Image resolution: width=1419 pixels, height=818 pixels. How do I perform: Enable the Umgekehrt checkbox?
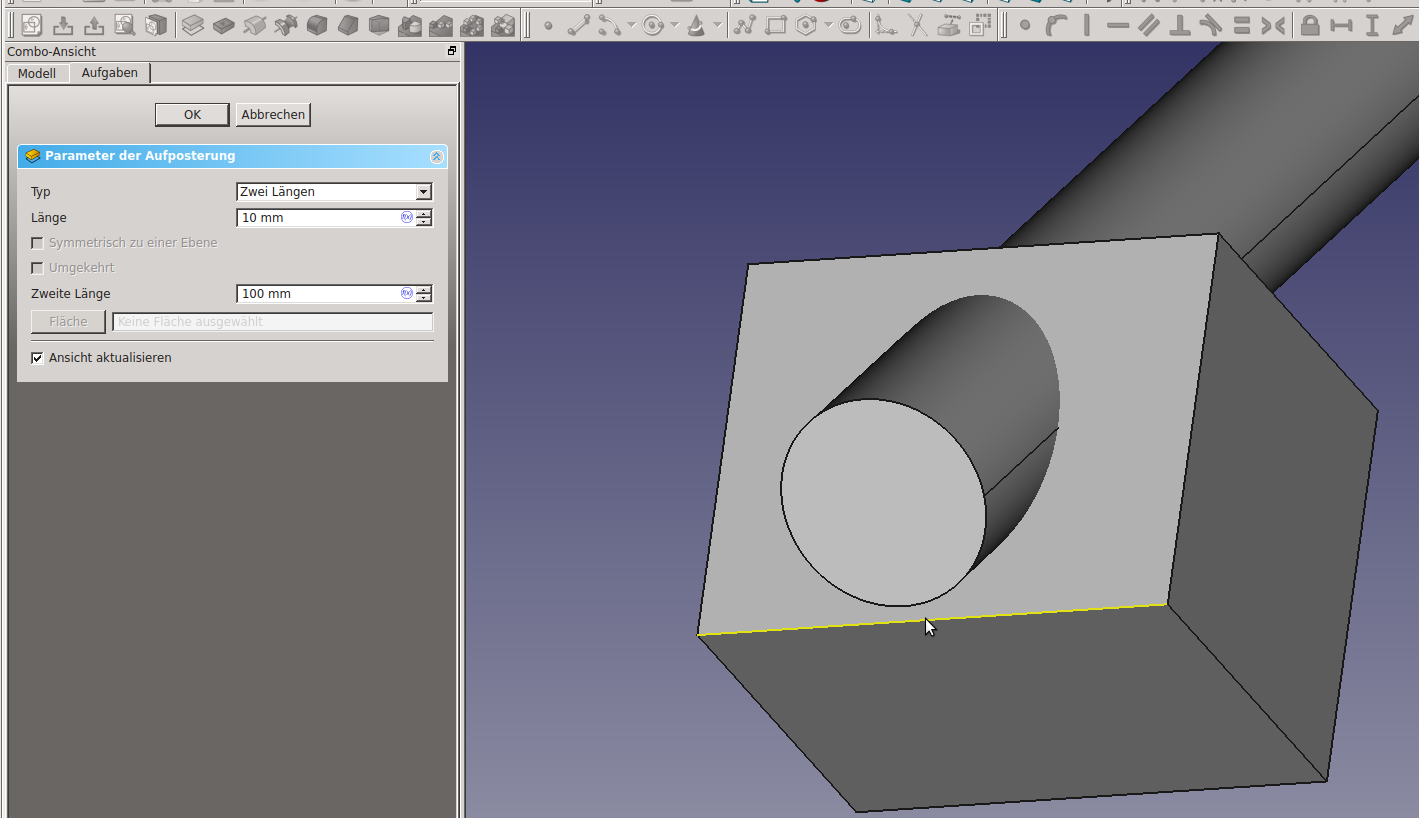(x=38, y=268)
